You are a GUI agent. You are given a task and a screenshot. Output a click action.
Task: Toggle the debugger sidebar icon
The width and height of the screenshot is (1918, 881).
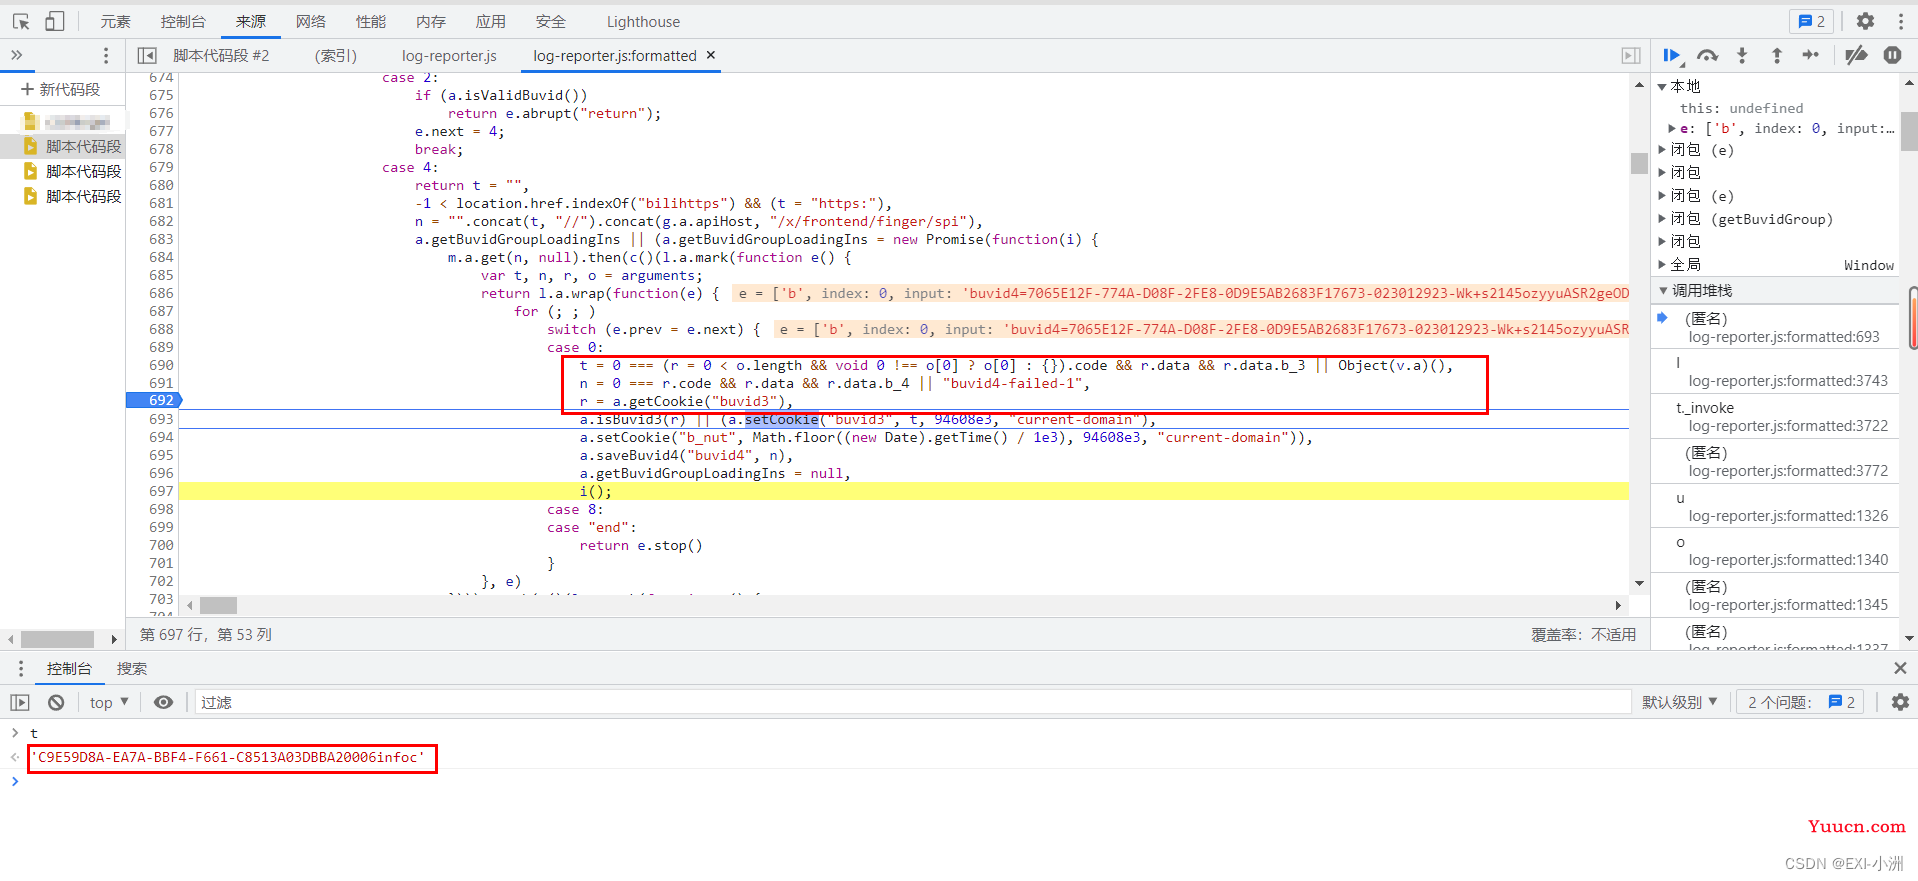[1630, 55]
